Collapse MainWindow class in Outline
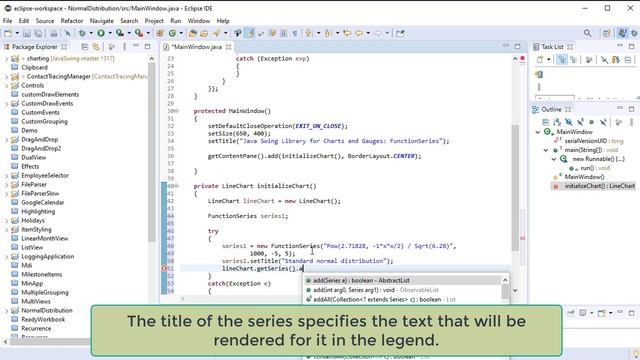The width and height of the screenshot is (640, 360). (x=538, y=132)
